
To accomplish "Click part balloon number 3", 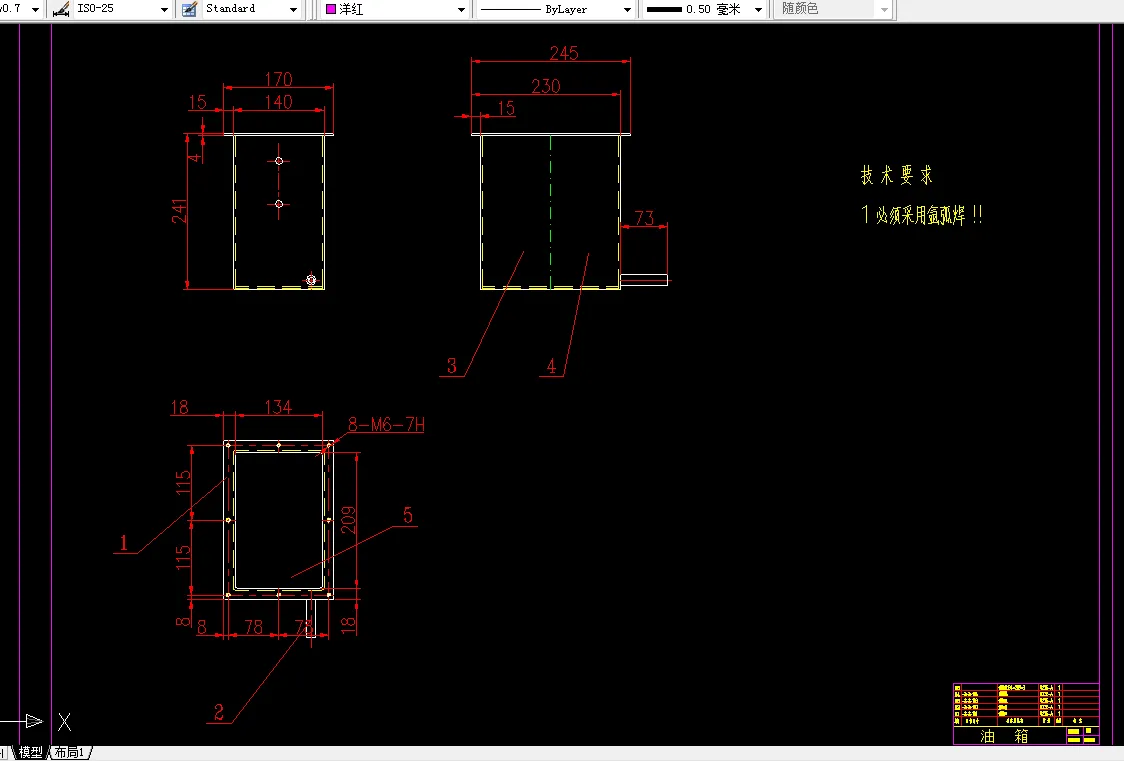I will pyautogui.click(x=452, y=365).
